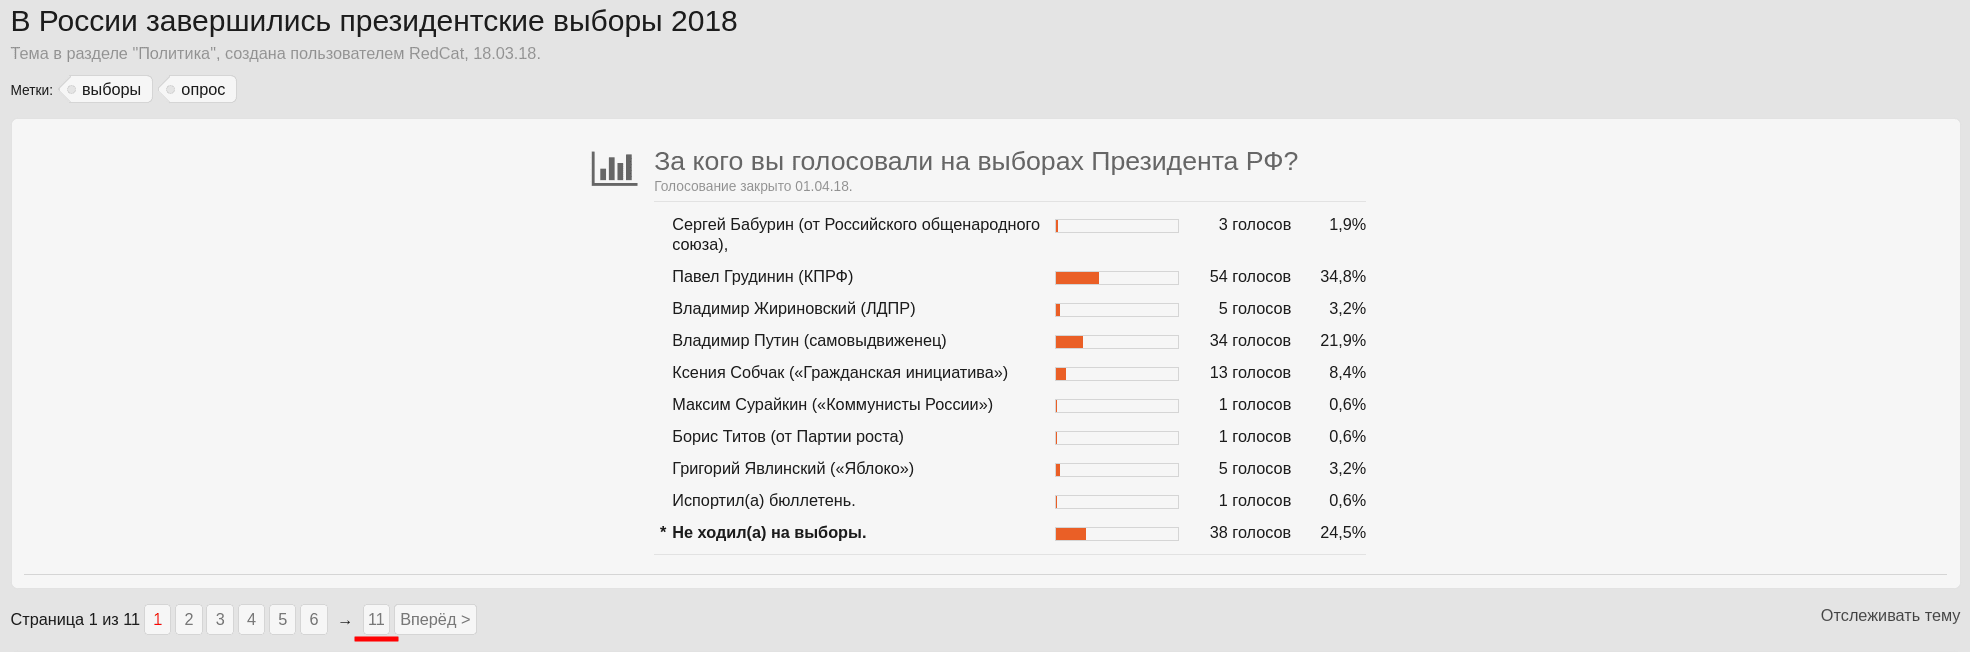The width and height of the screenshot is (1970, 652).
Task: Go to page 5
Action: click(282, 620)
